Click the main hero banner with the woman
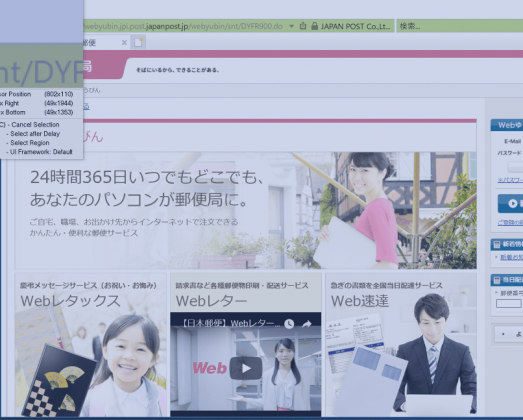 tap(246, 211)
